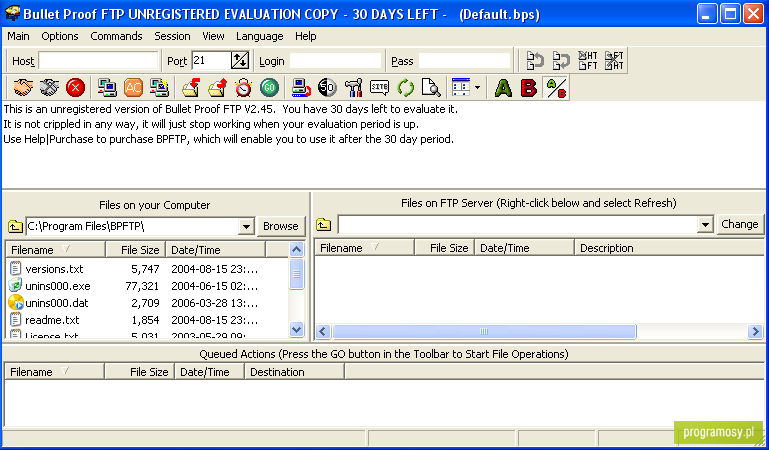Click FTP pane scroll left arrow
The image size is (769, 450).
point(322,332)
